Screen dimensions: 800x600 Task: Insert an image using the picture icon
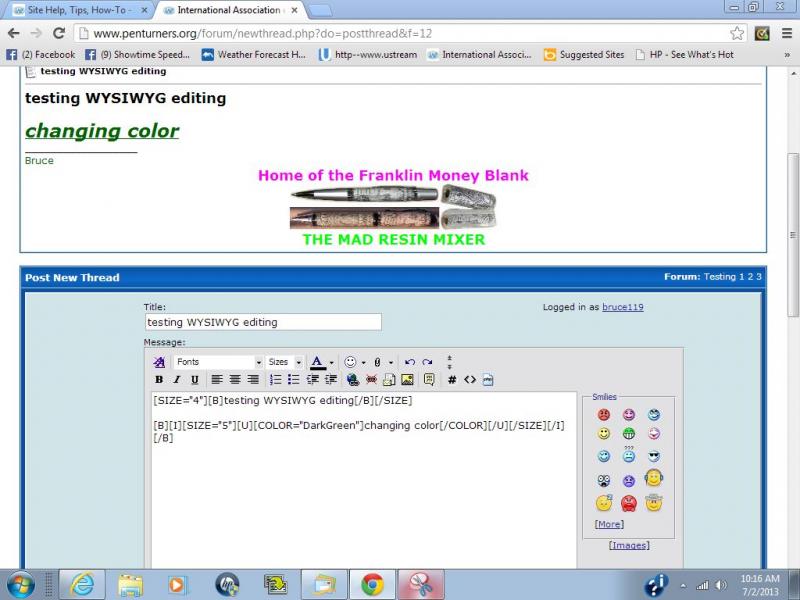coord(407,380)
